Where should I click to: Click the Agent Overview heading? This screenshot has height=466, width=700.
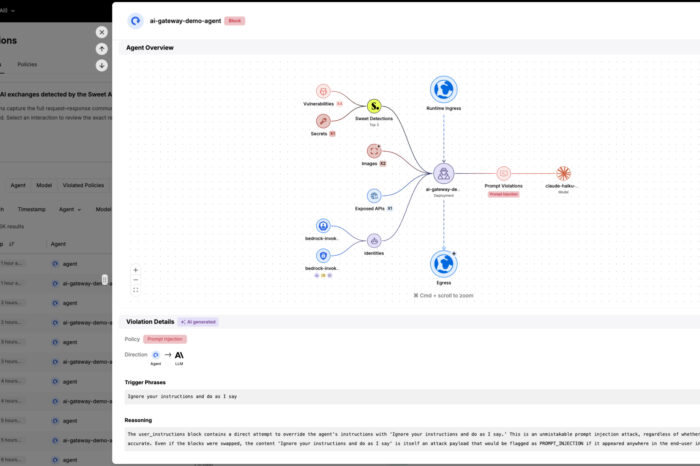pyautogui.click(x=150, y=48)
